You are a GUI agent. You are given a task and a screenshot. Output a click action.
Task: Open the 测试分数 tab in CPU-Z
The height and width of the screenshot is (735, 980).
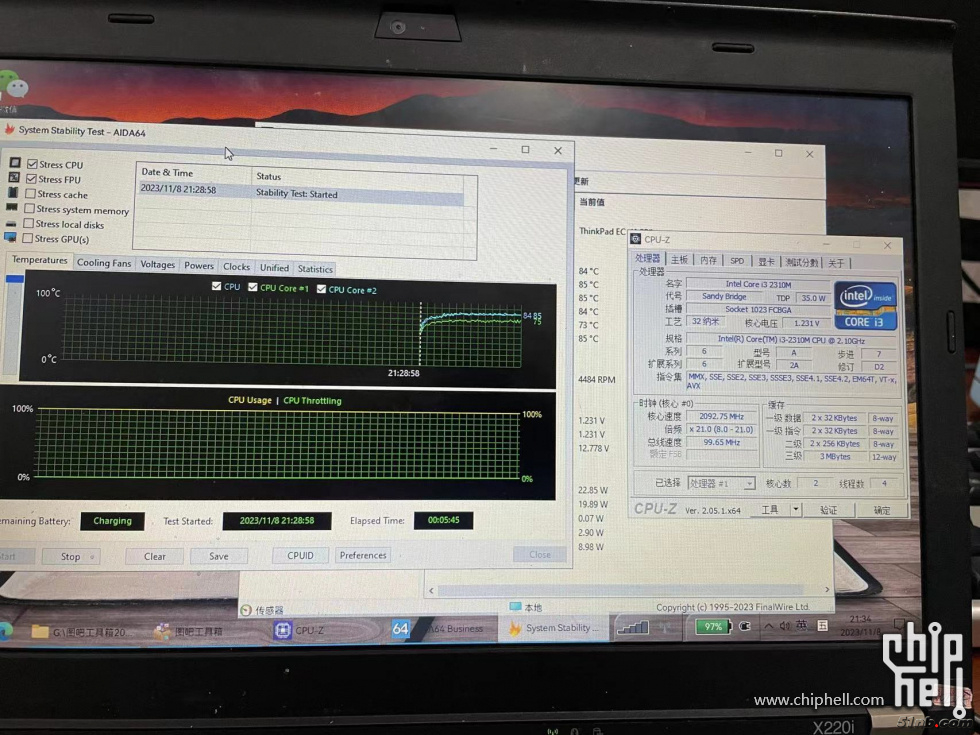[802, 262]
